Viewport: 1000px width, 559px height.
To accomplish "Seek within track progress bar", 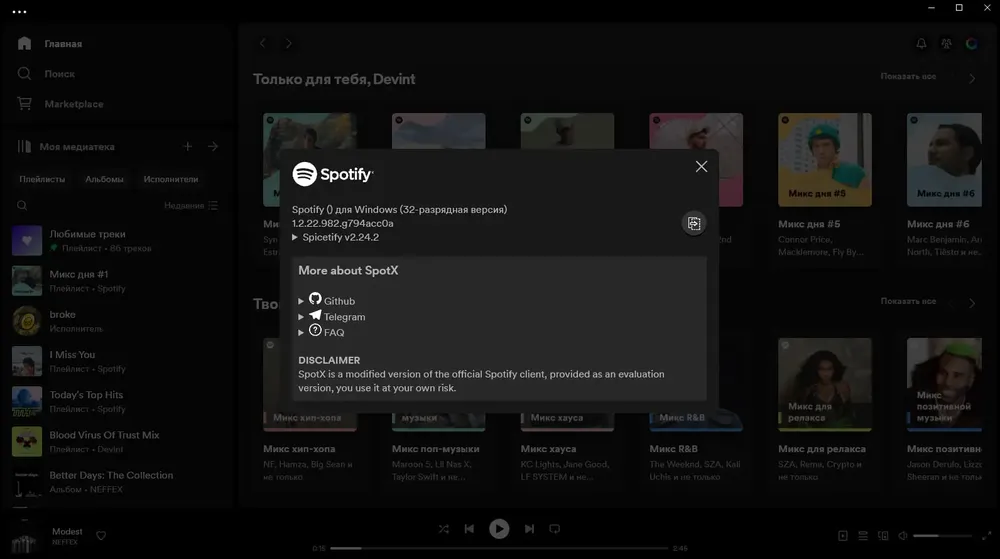I will click(499, 548).
